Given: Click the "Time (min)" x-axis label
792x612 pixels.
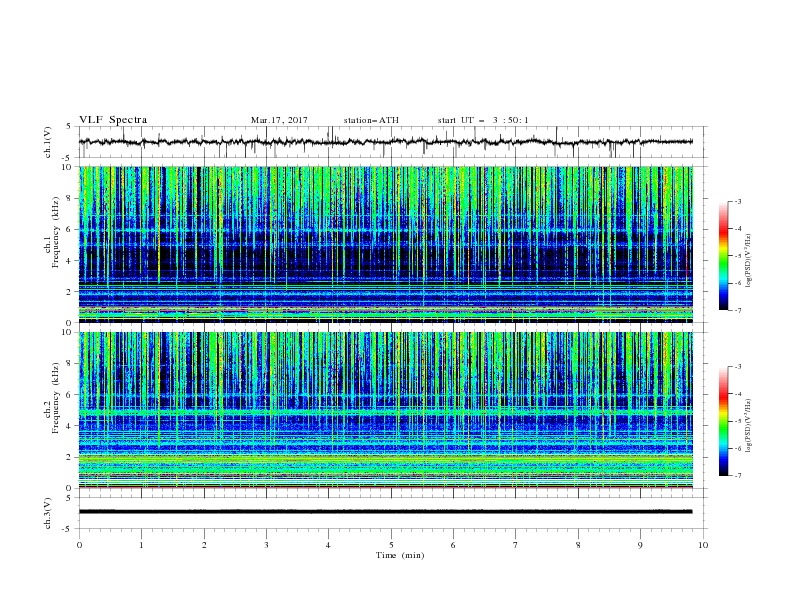Looking at the screenshot, I should (x=400, y=555).
